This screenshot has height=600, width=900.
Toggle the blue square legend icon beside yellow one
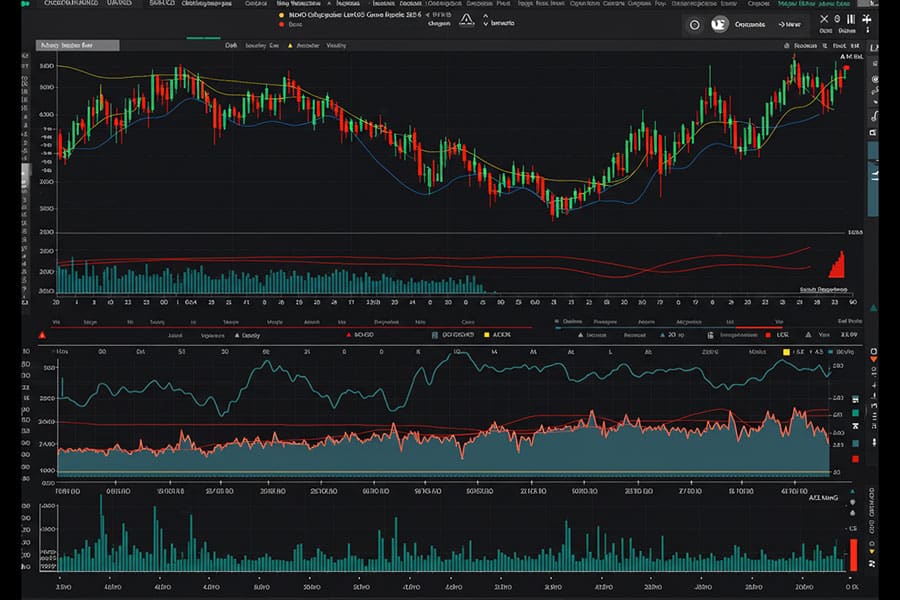point(435,335)
